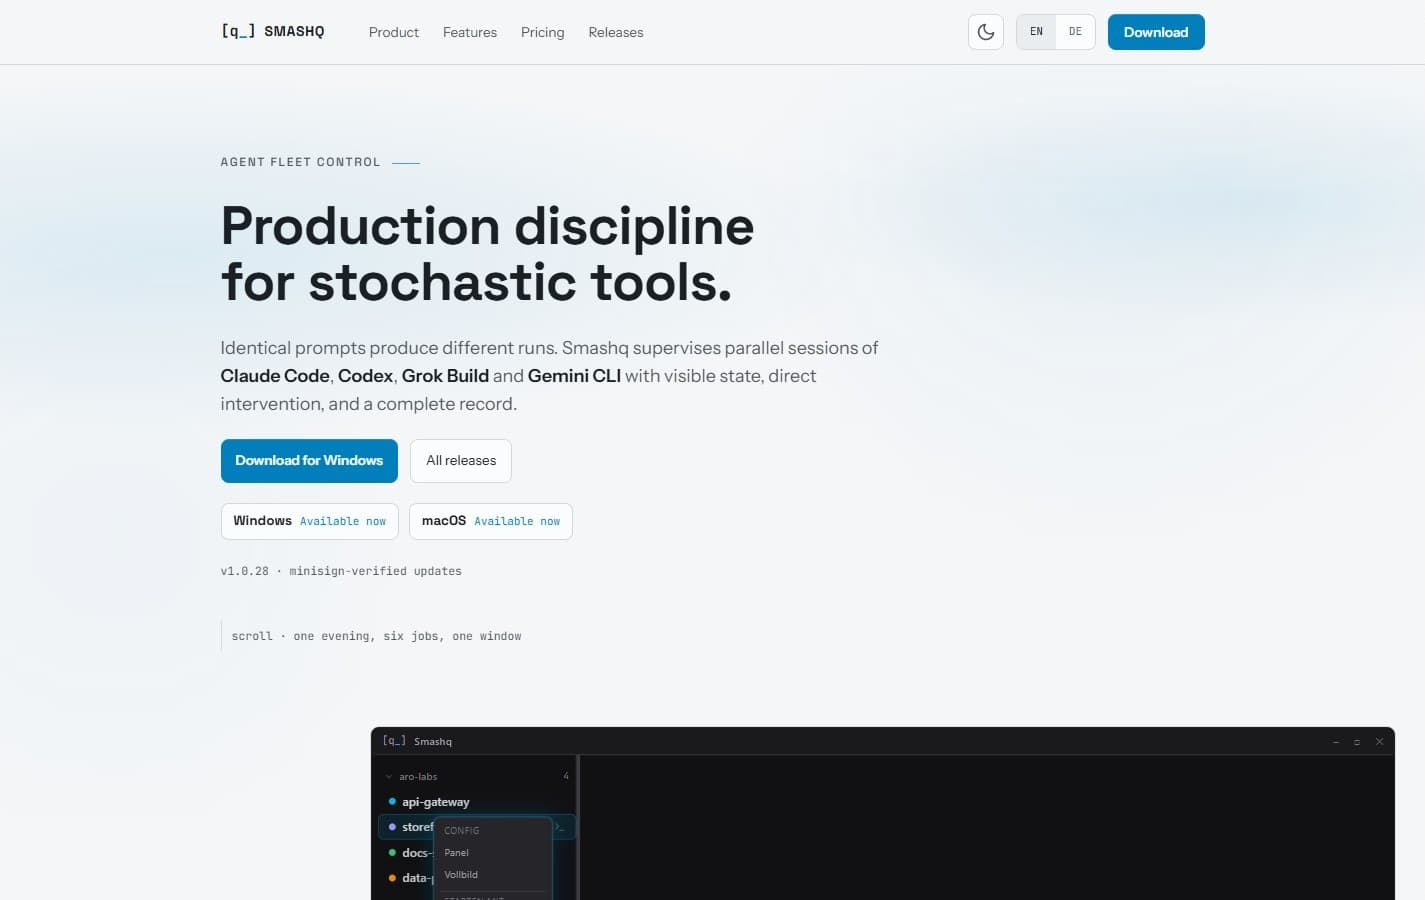Click the 'v1.0.28 · minisign-verified updates' text
This screenshot has height=900, width=1425.
341,571
